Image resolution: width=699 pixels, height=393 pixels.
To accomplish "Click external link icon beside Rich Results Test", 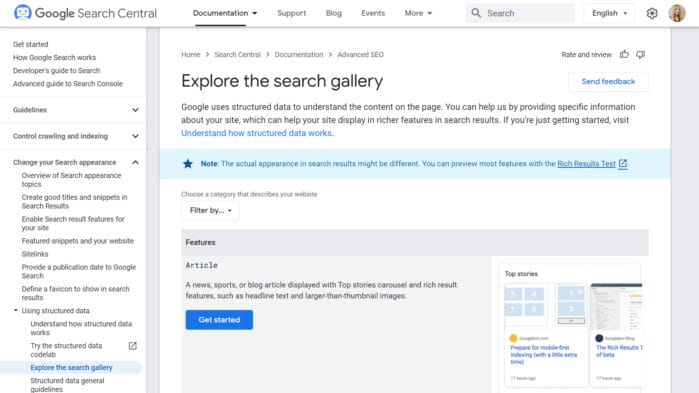I will click(623, 164).
